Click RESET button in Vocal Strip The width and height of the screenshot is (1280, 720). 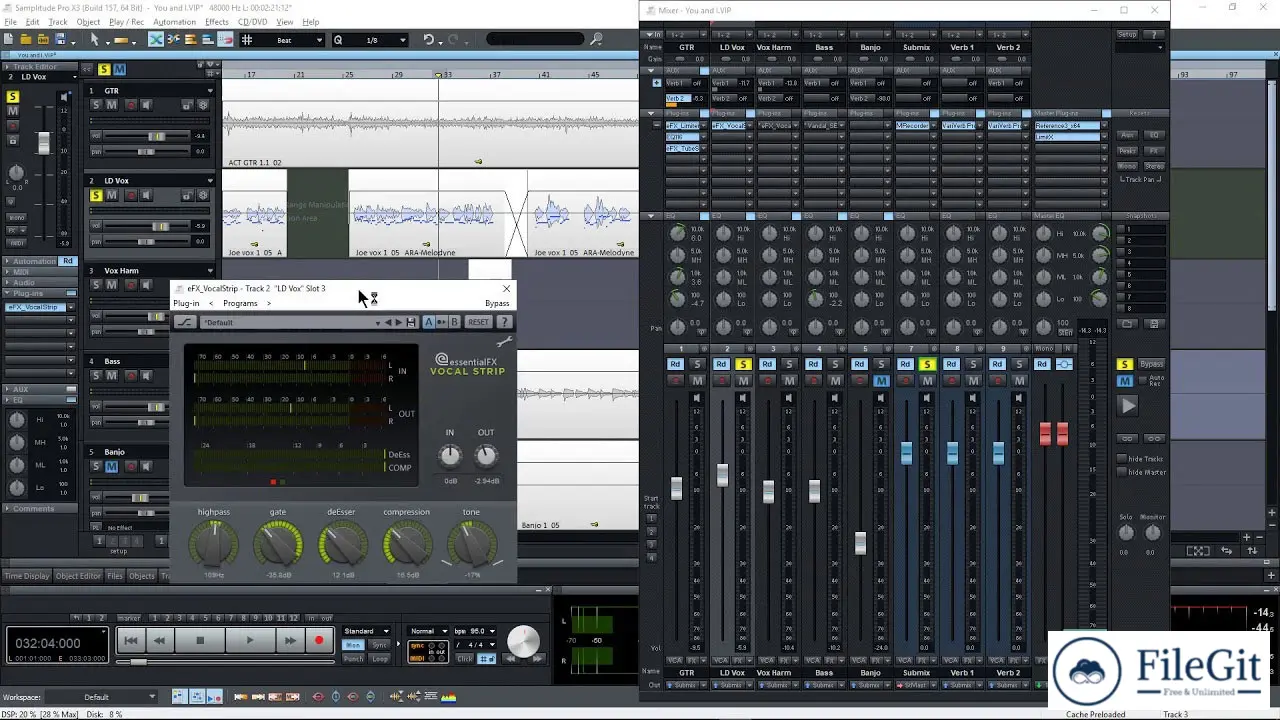(479, 322)
